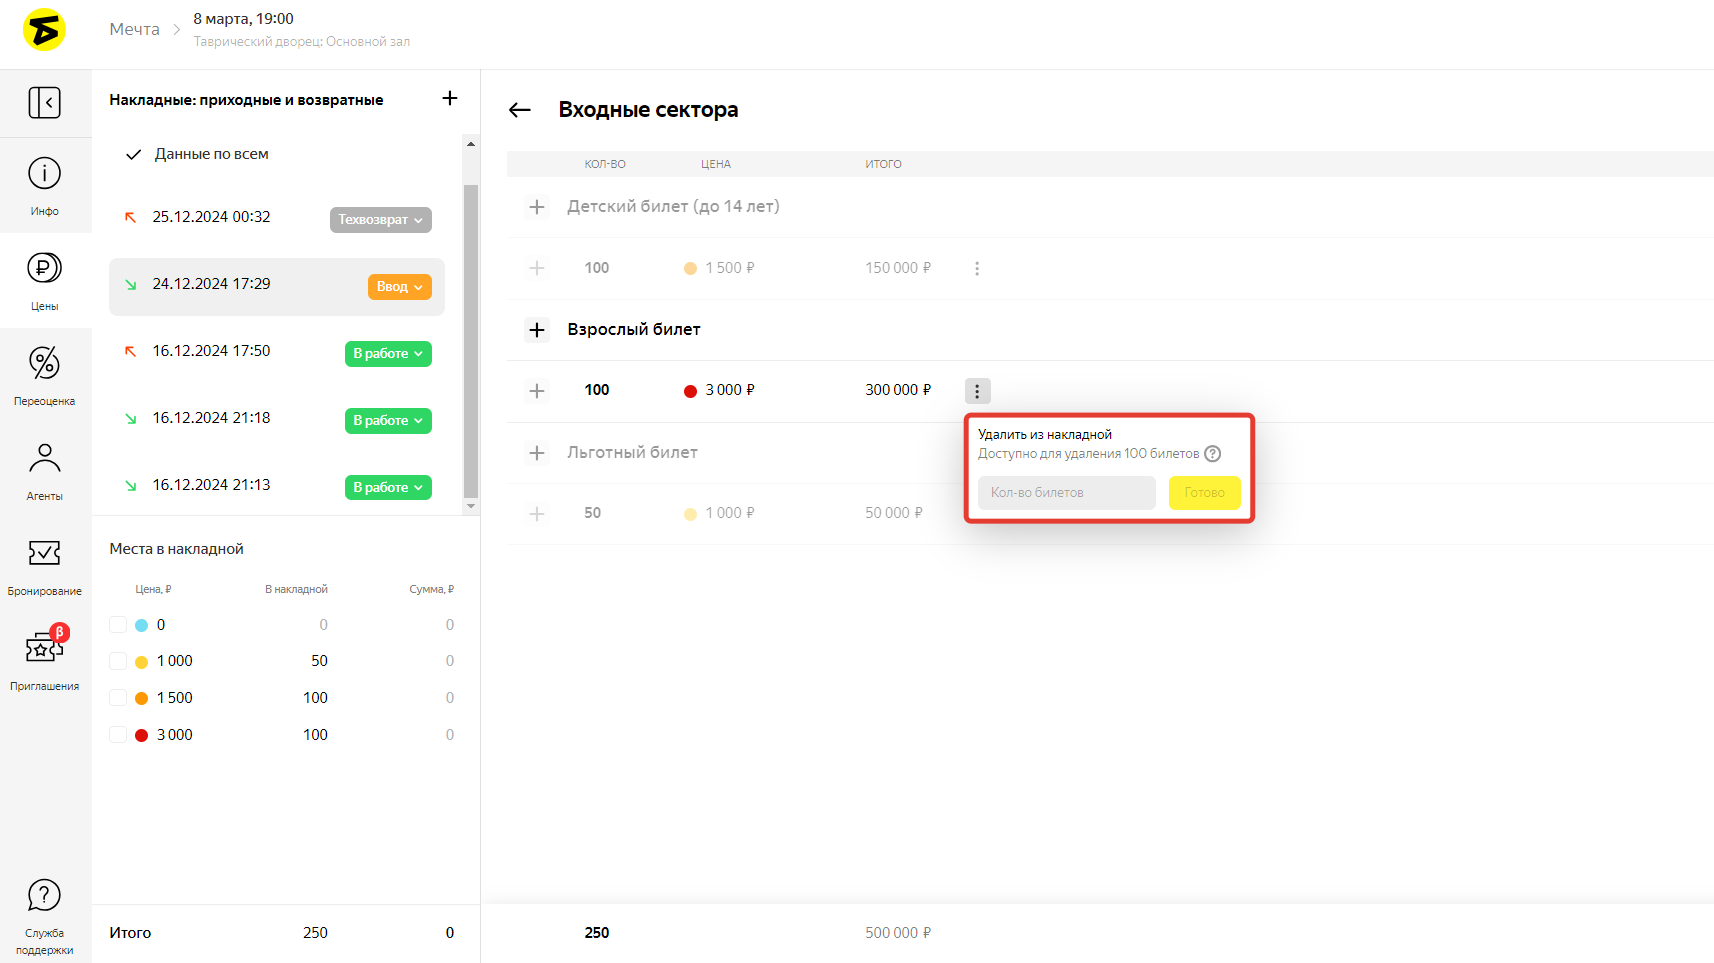Click the back arrow near Входные сектора
The width and height of the screenshot is (1714, 963).
tap(520, 110)
